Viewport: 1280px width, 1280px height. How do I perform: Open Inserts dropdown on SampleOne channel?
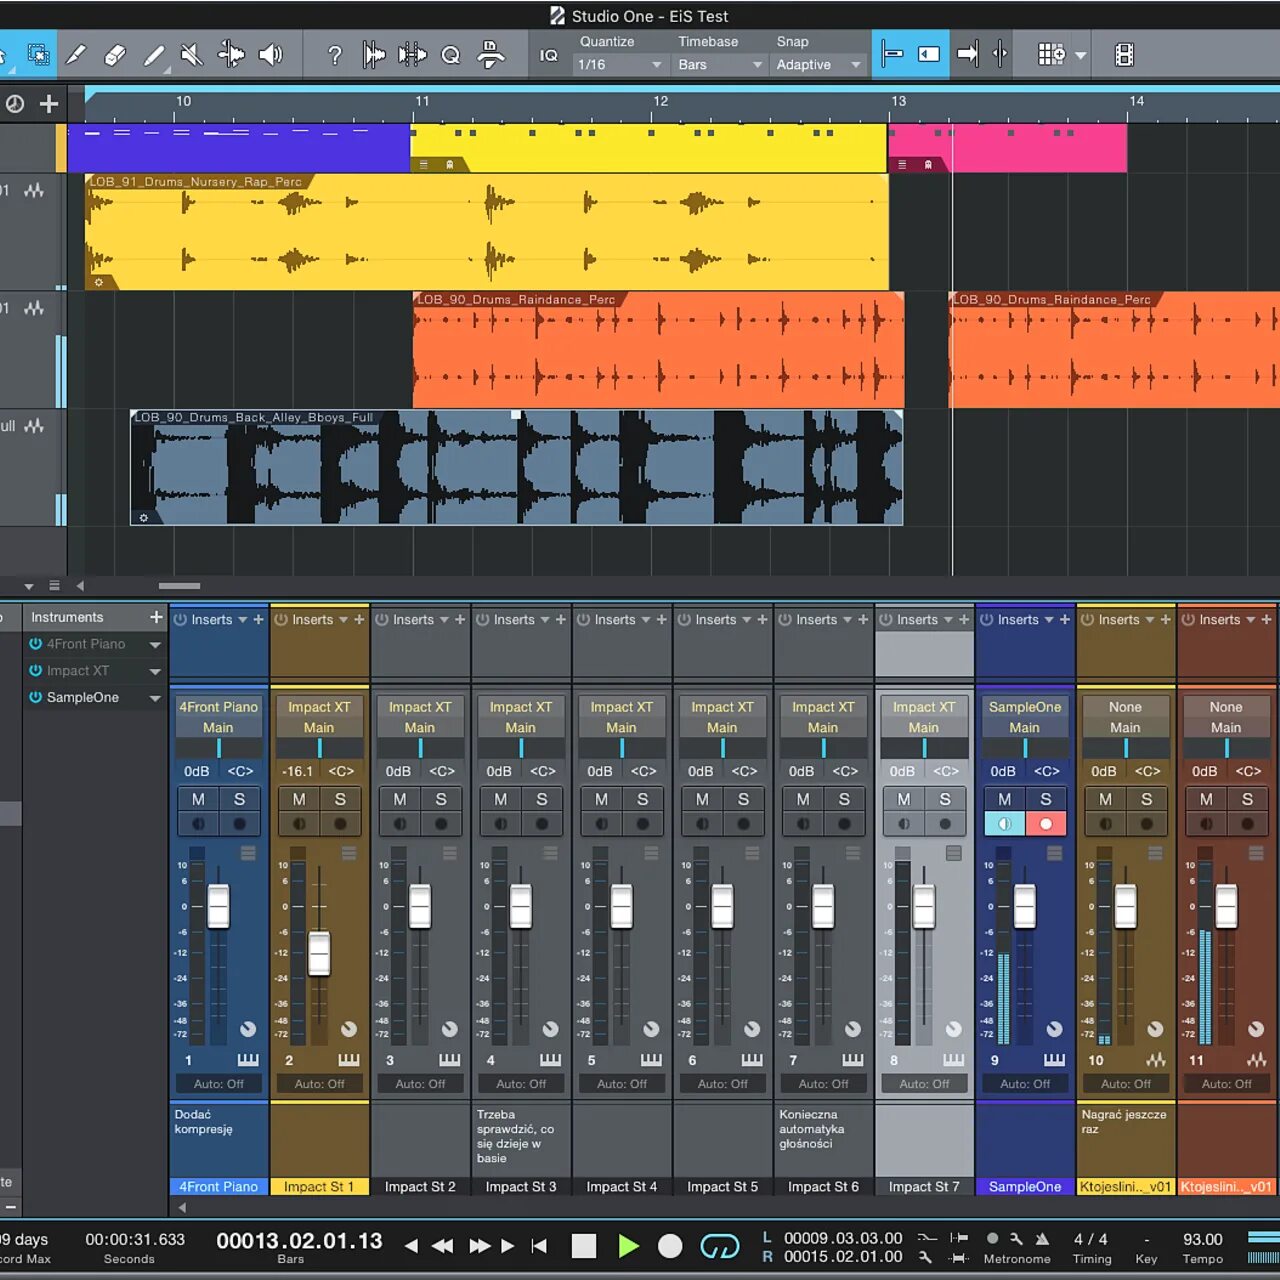pyautogui.click(x=1049, y=620)
